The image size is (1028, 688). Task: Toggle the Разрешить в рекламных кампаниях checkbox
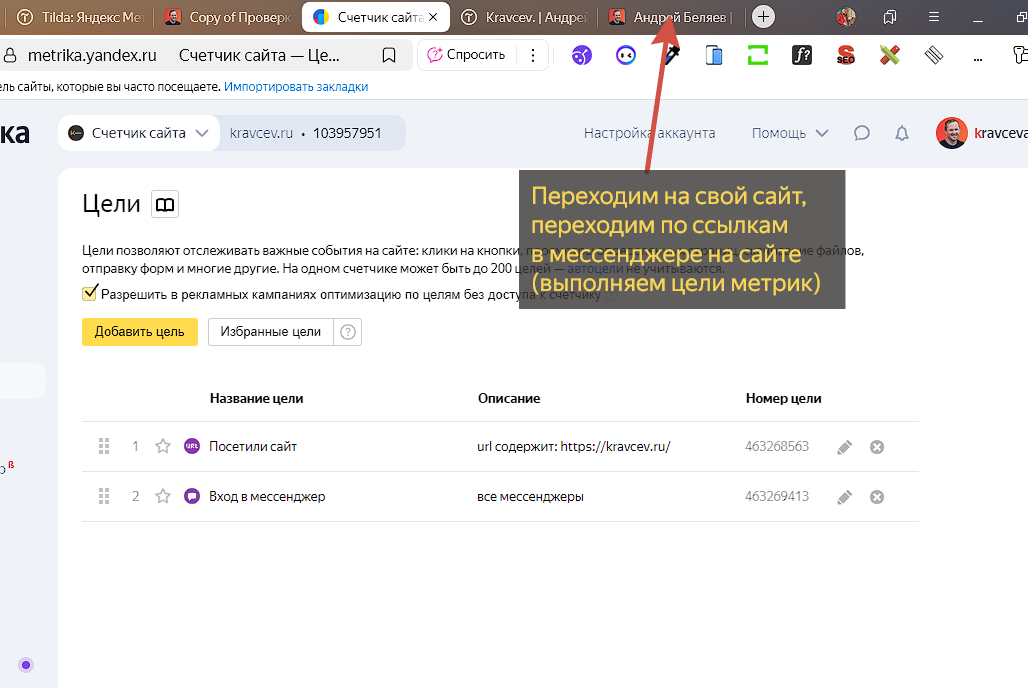coord(90,293)
